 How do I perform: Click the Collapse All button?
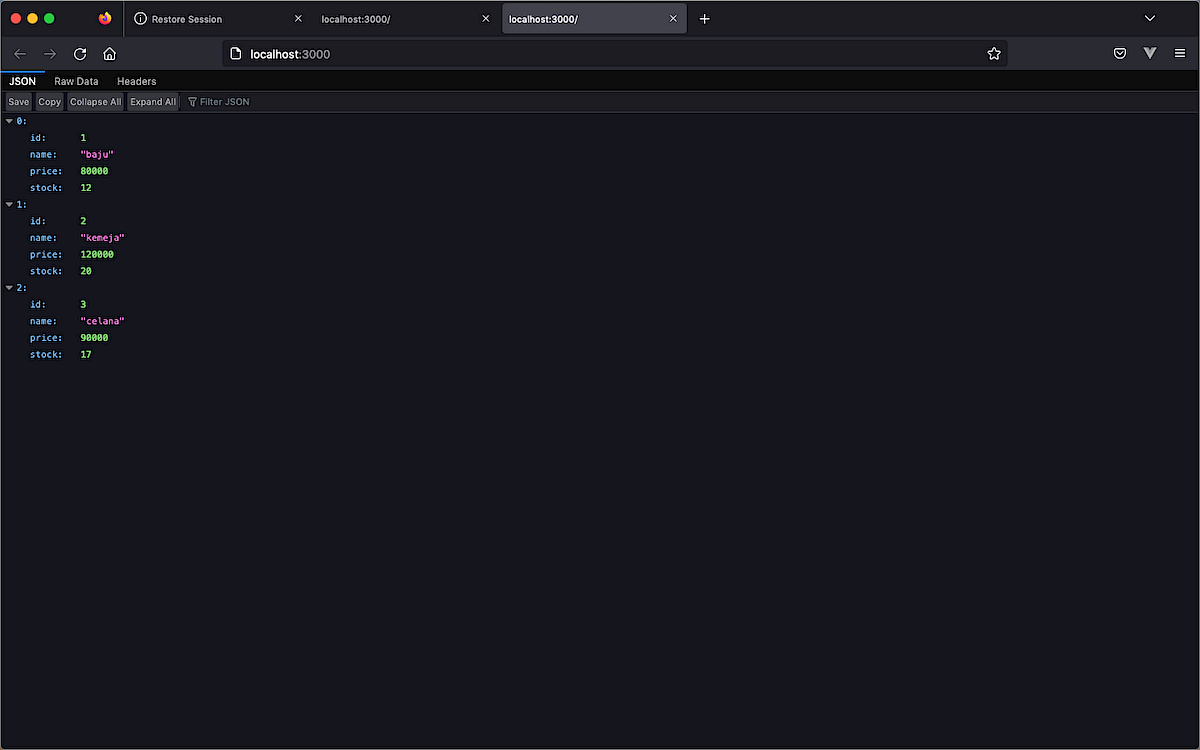pos(95,101)
